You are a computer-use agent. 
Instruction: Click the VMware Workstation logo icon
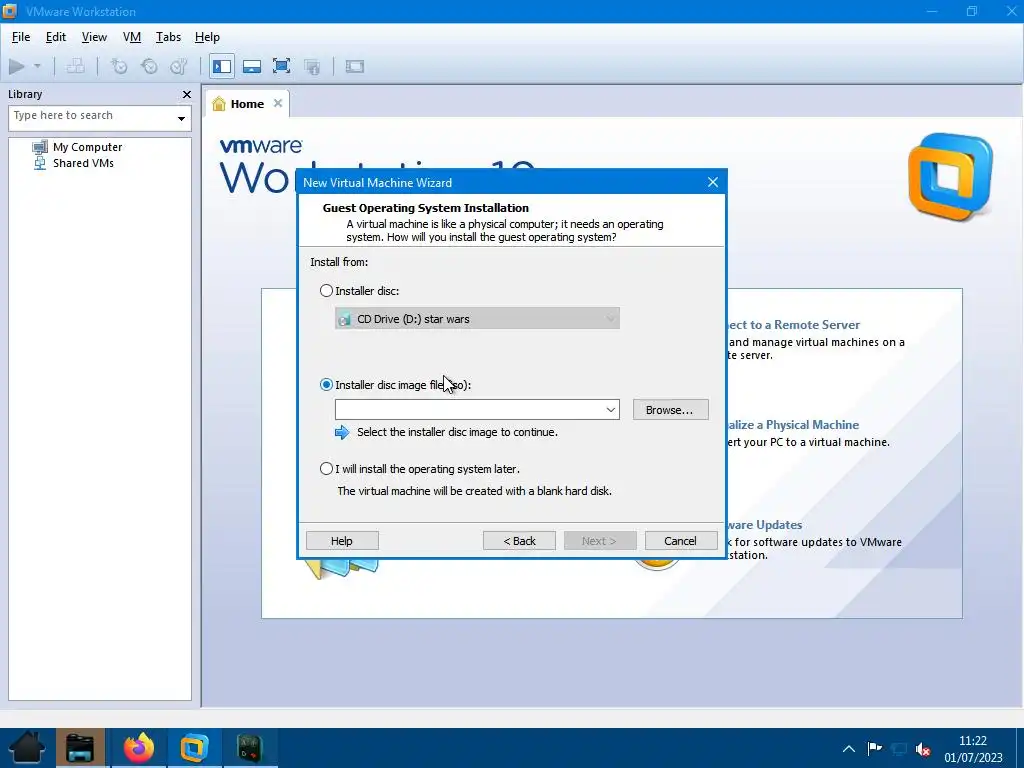pyautogui.click(x=950, y=176)
